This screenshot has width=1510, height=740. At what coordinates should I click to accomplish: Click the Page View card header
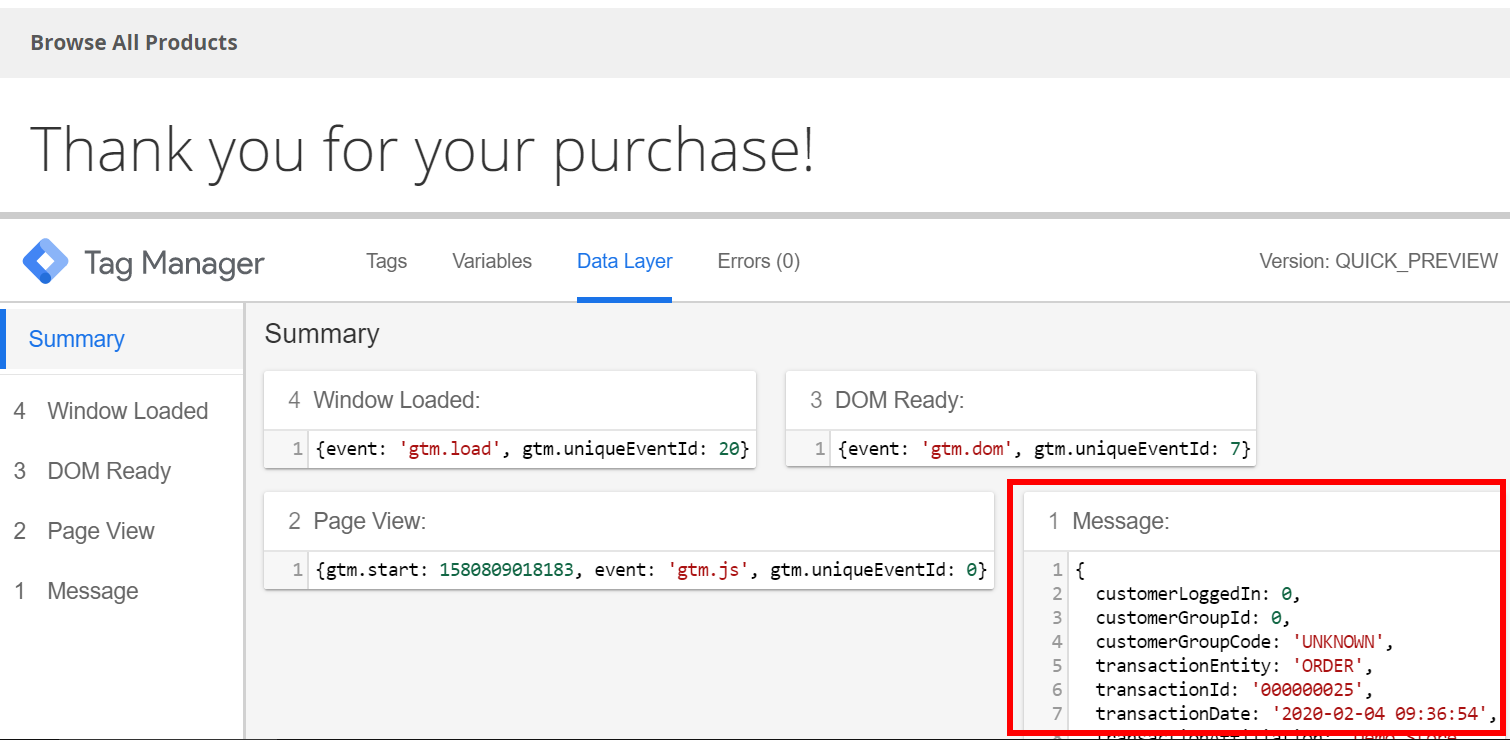tap(370, 520)
